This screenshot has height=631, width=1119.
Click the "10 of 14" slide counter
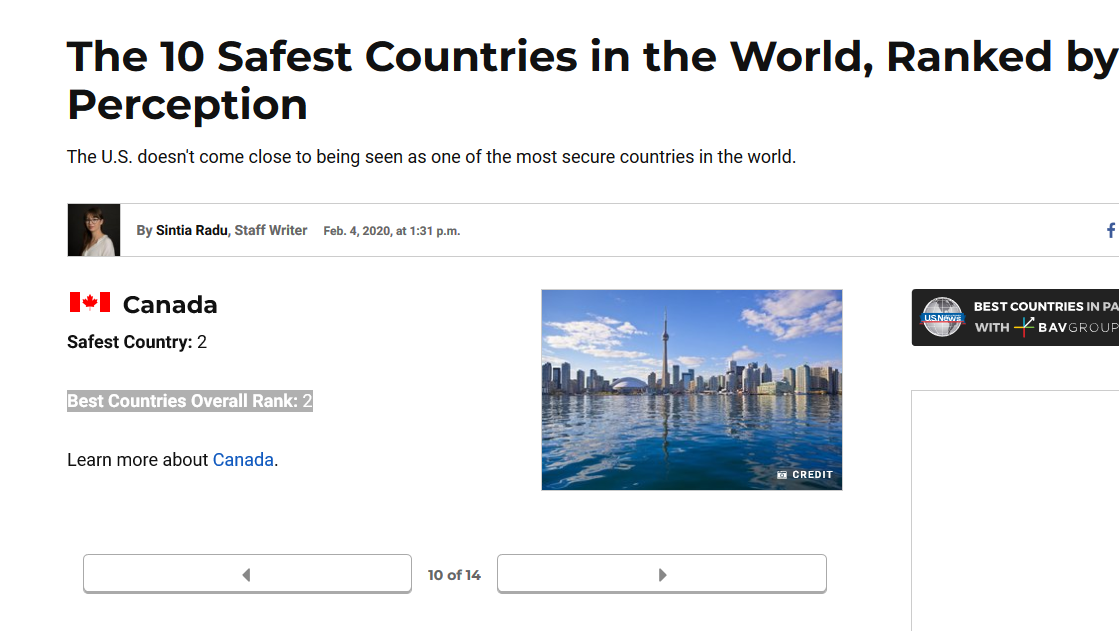454,575
